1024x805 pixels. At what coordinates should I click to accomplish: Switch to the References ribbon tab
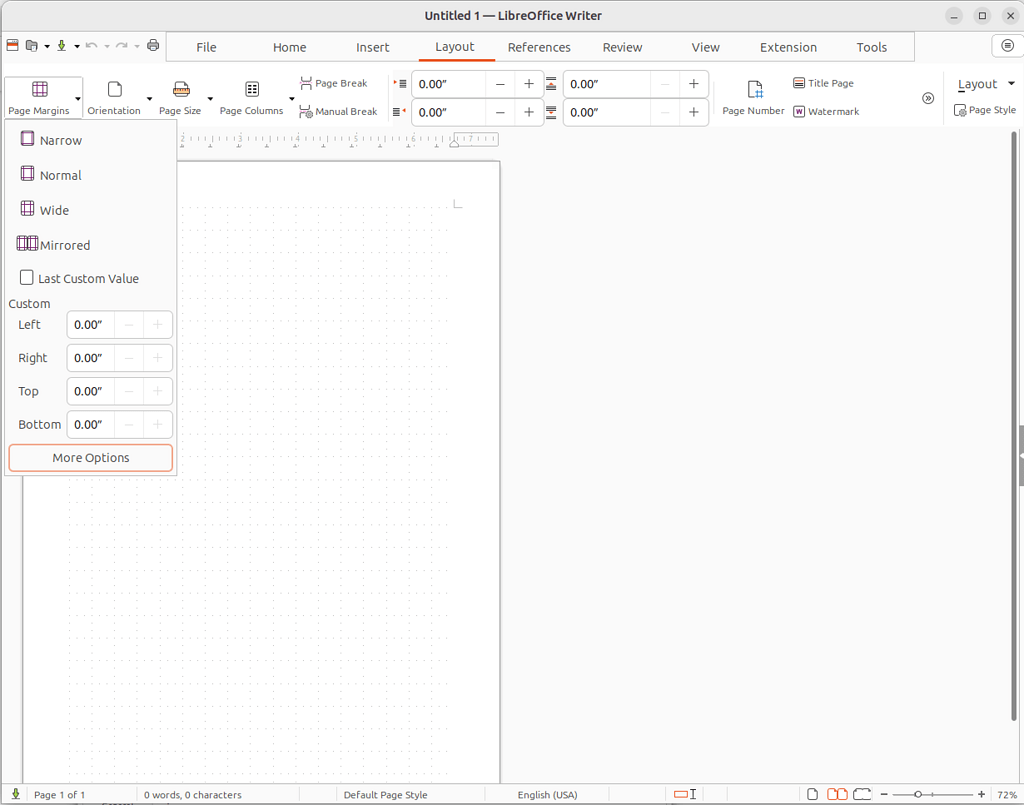[x=539, y=46]
